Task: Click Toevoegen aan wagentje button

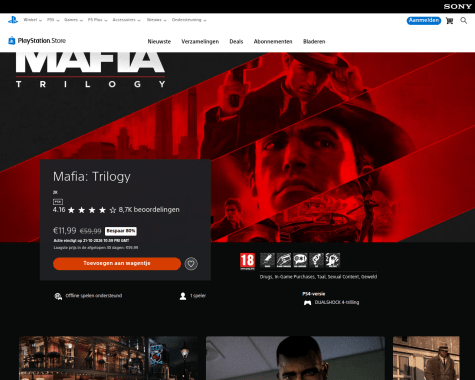Action: [x=117, y=263]
